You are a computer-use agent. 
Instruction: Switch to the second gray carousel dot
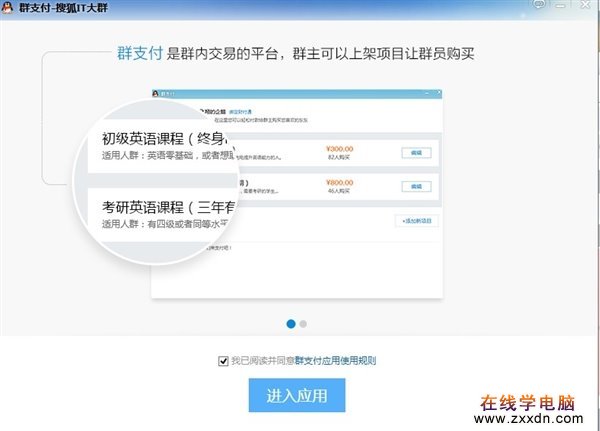coord(303,324)
